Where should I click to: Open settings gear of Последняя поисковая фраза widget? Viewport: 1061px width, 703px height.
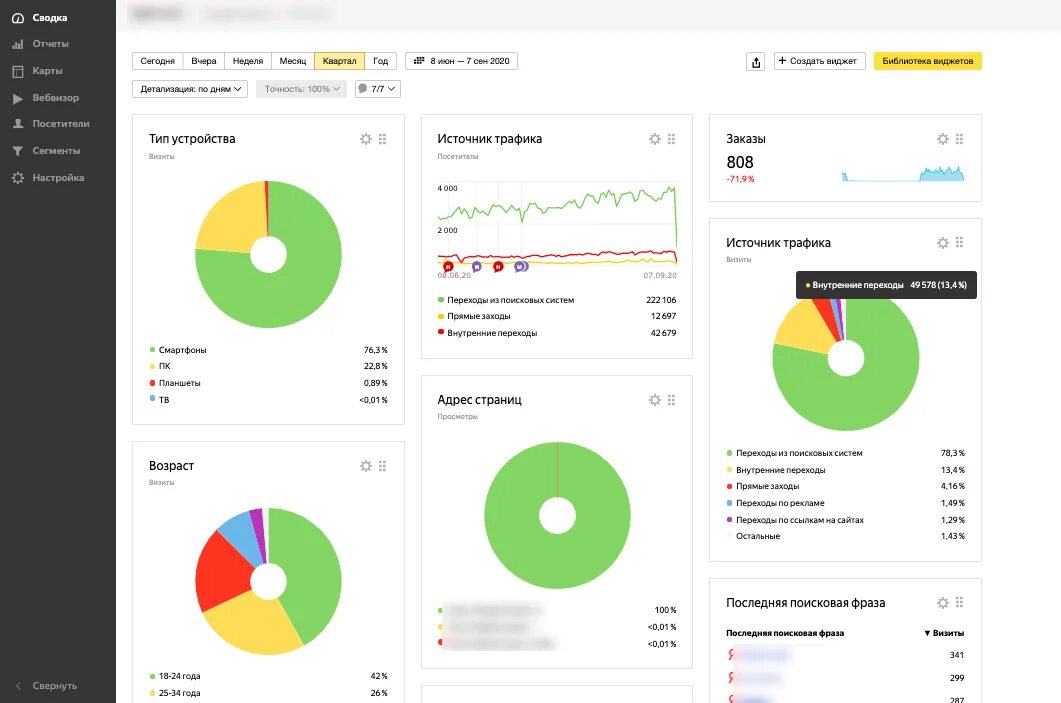coord(943,602)
